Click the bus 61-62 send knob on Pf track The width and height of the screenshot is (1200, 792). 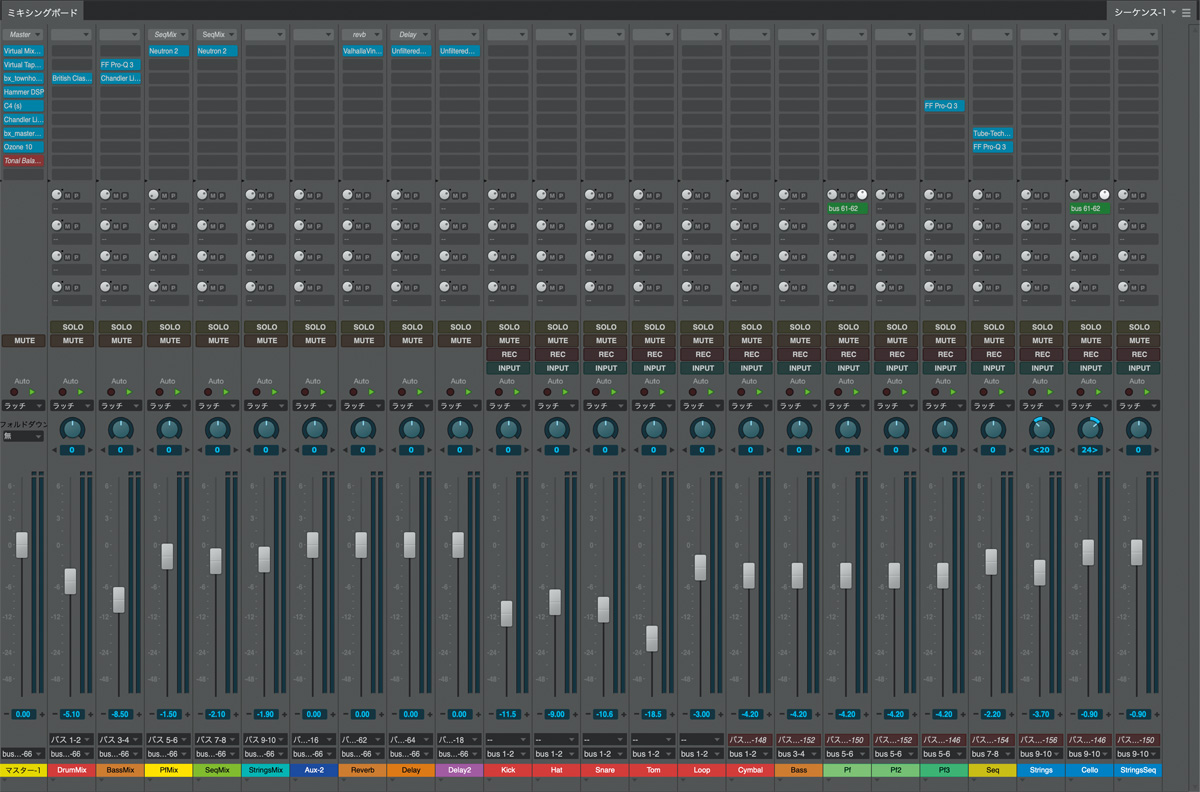[833, 194]
